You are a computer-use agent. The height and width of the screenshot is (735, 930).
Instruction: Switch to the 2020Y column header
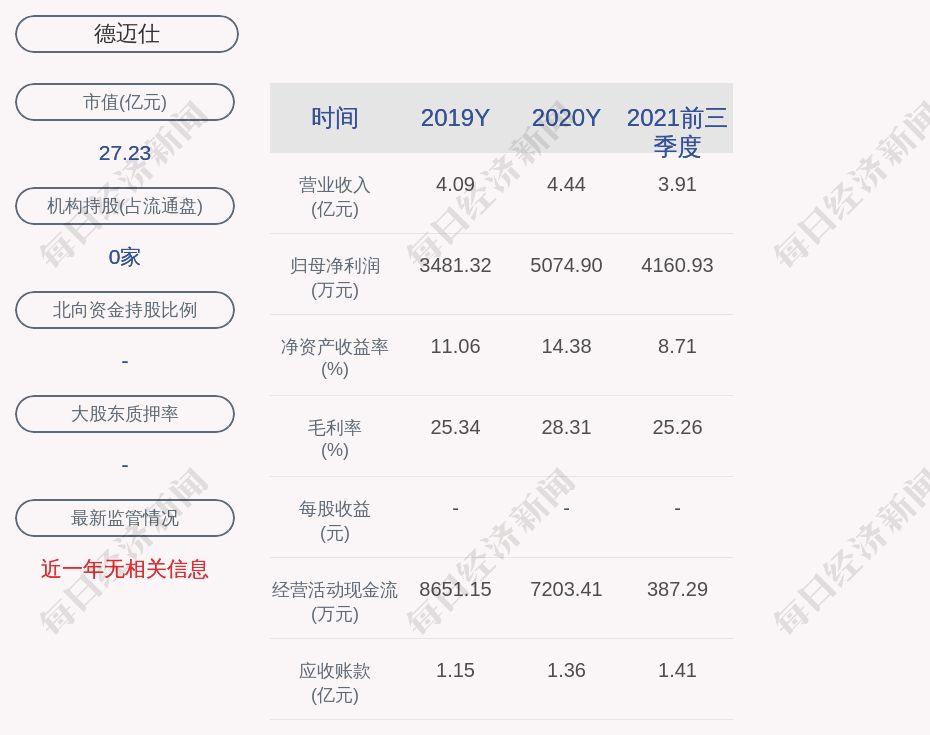[x=566, y=118]
